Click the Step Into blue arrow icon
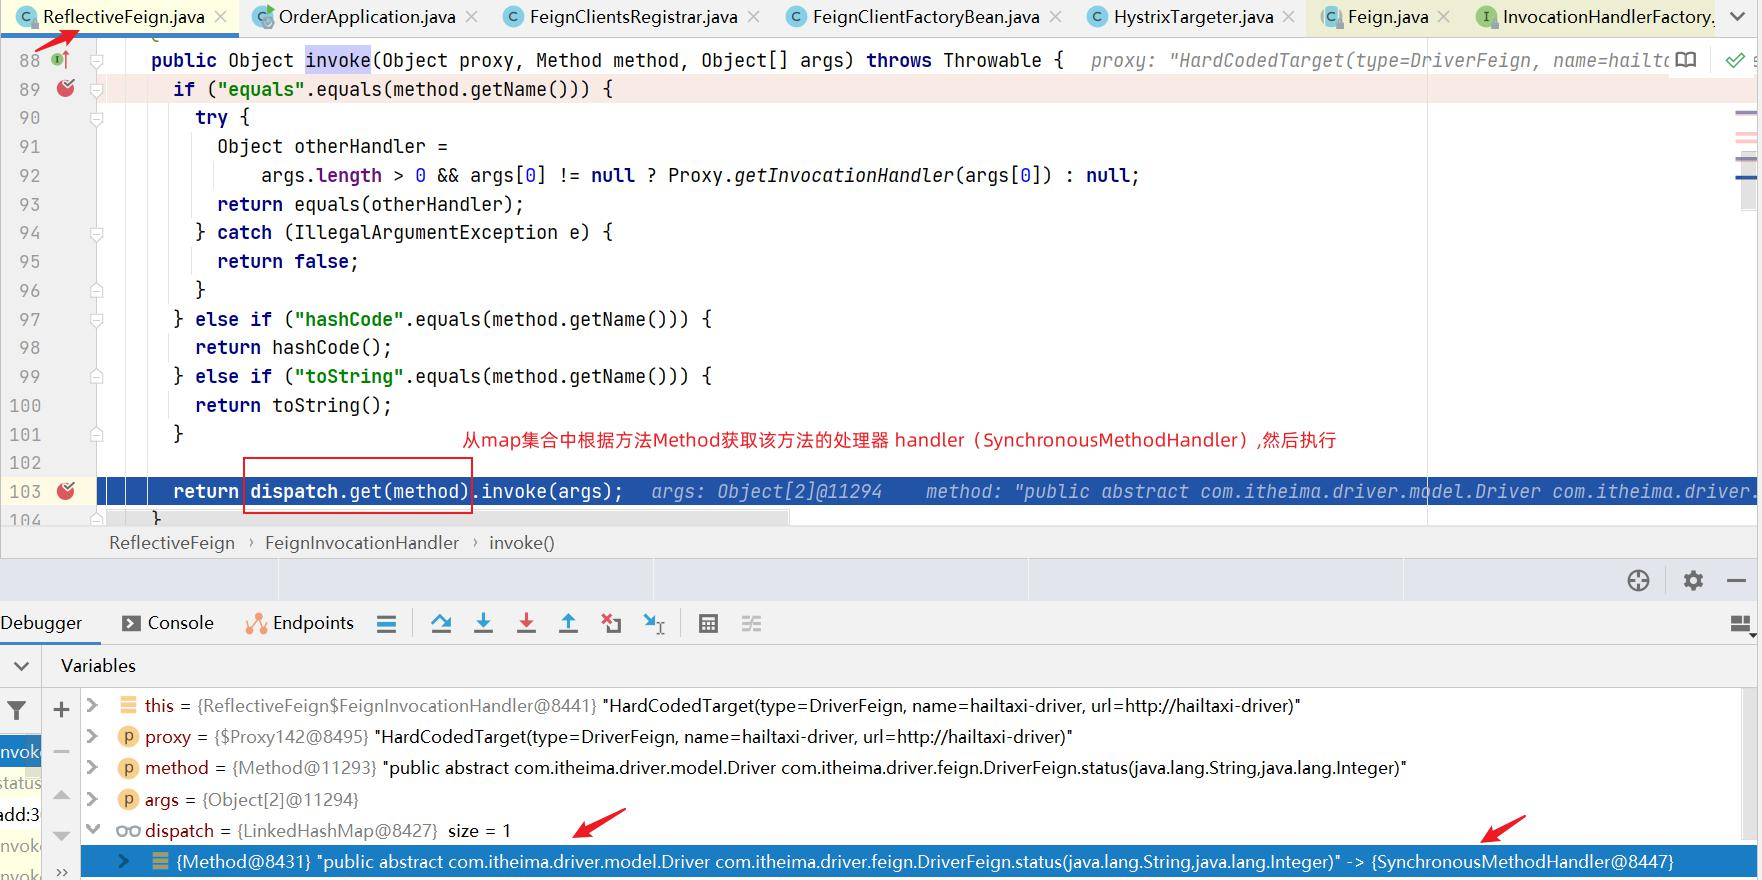 pos(483,624)
